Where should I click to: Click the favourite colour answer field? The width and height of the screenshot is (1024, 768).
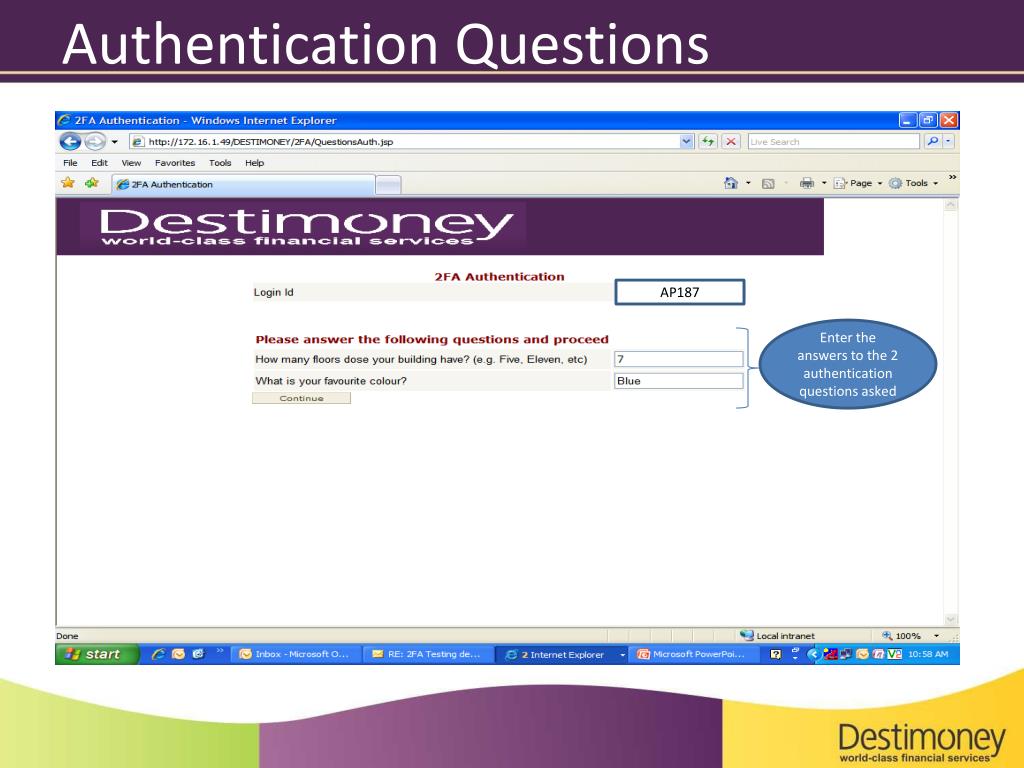(679, 381)
